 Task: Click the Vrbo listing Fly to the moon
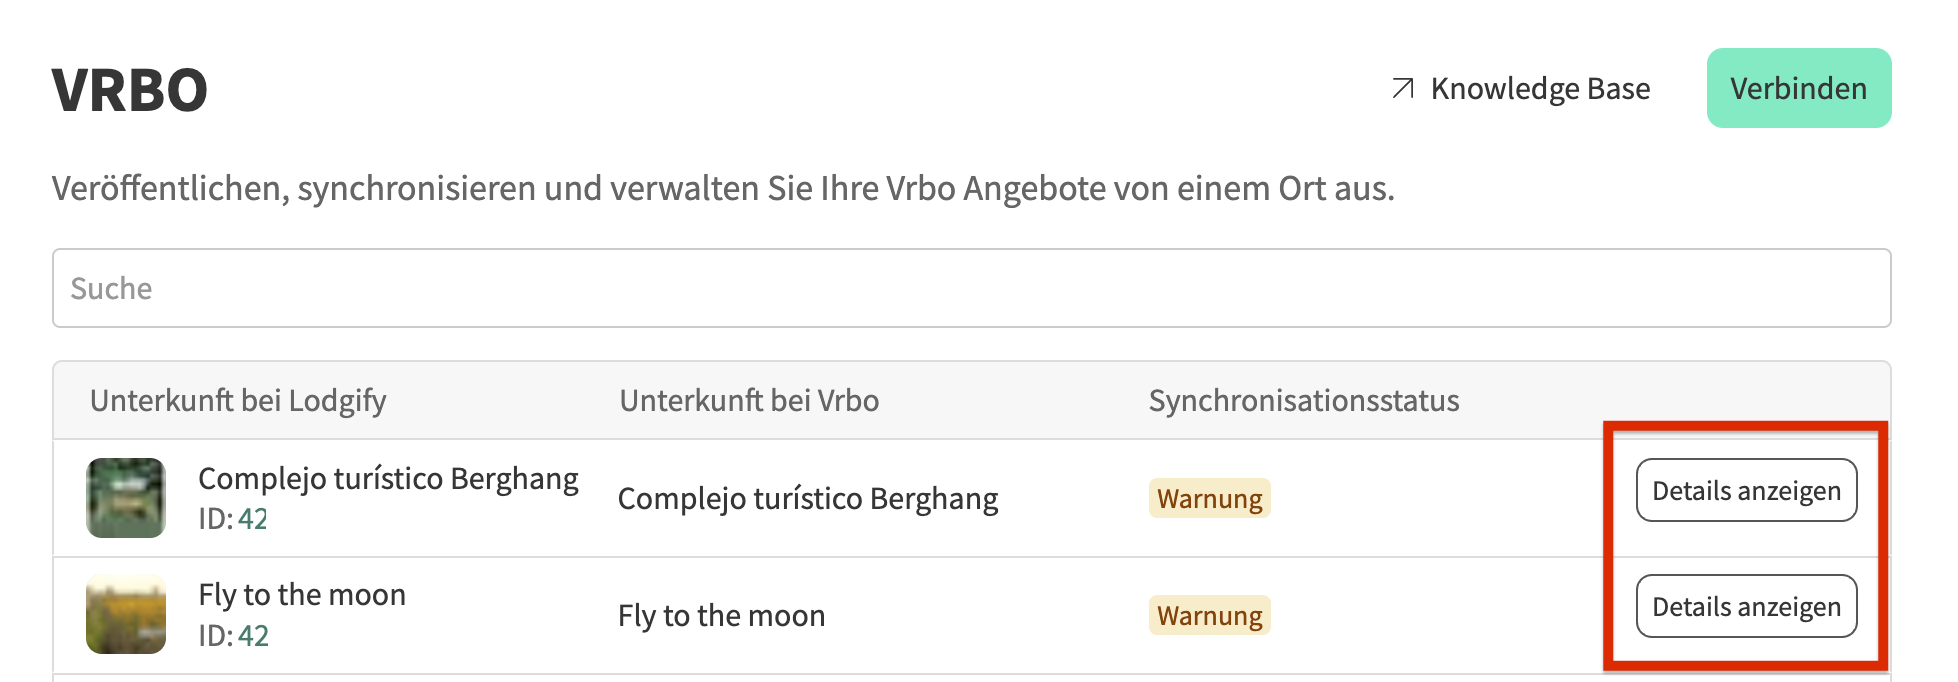tap(721, 616)
